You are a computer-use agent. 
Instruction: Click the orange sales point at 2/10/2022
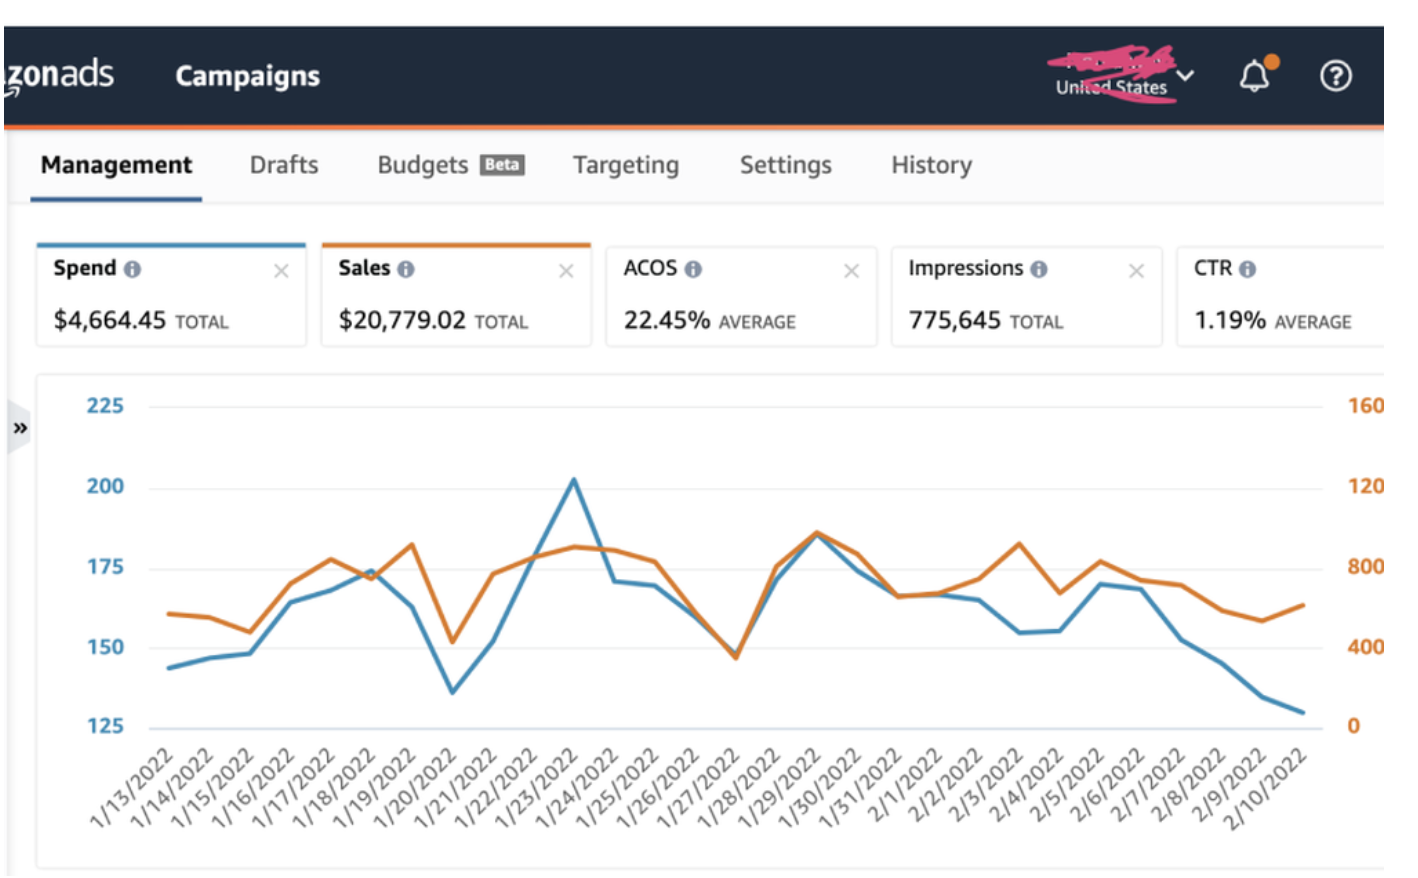pos(1303,605)
